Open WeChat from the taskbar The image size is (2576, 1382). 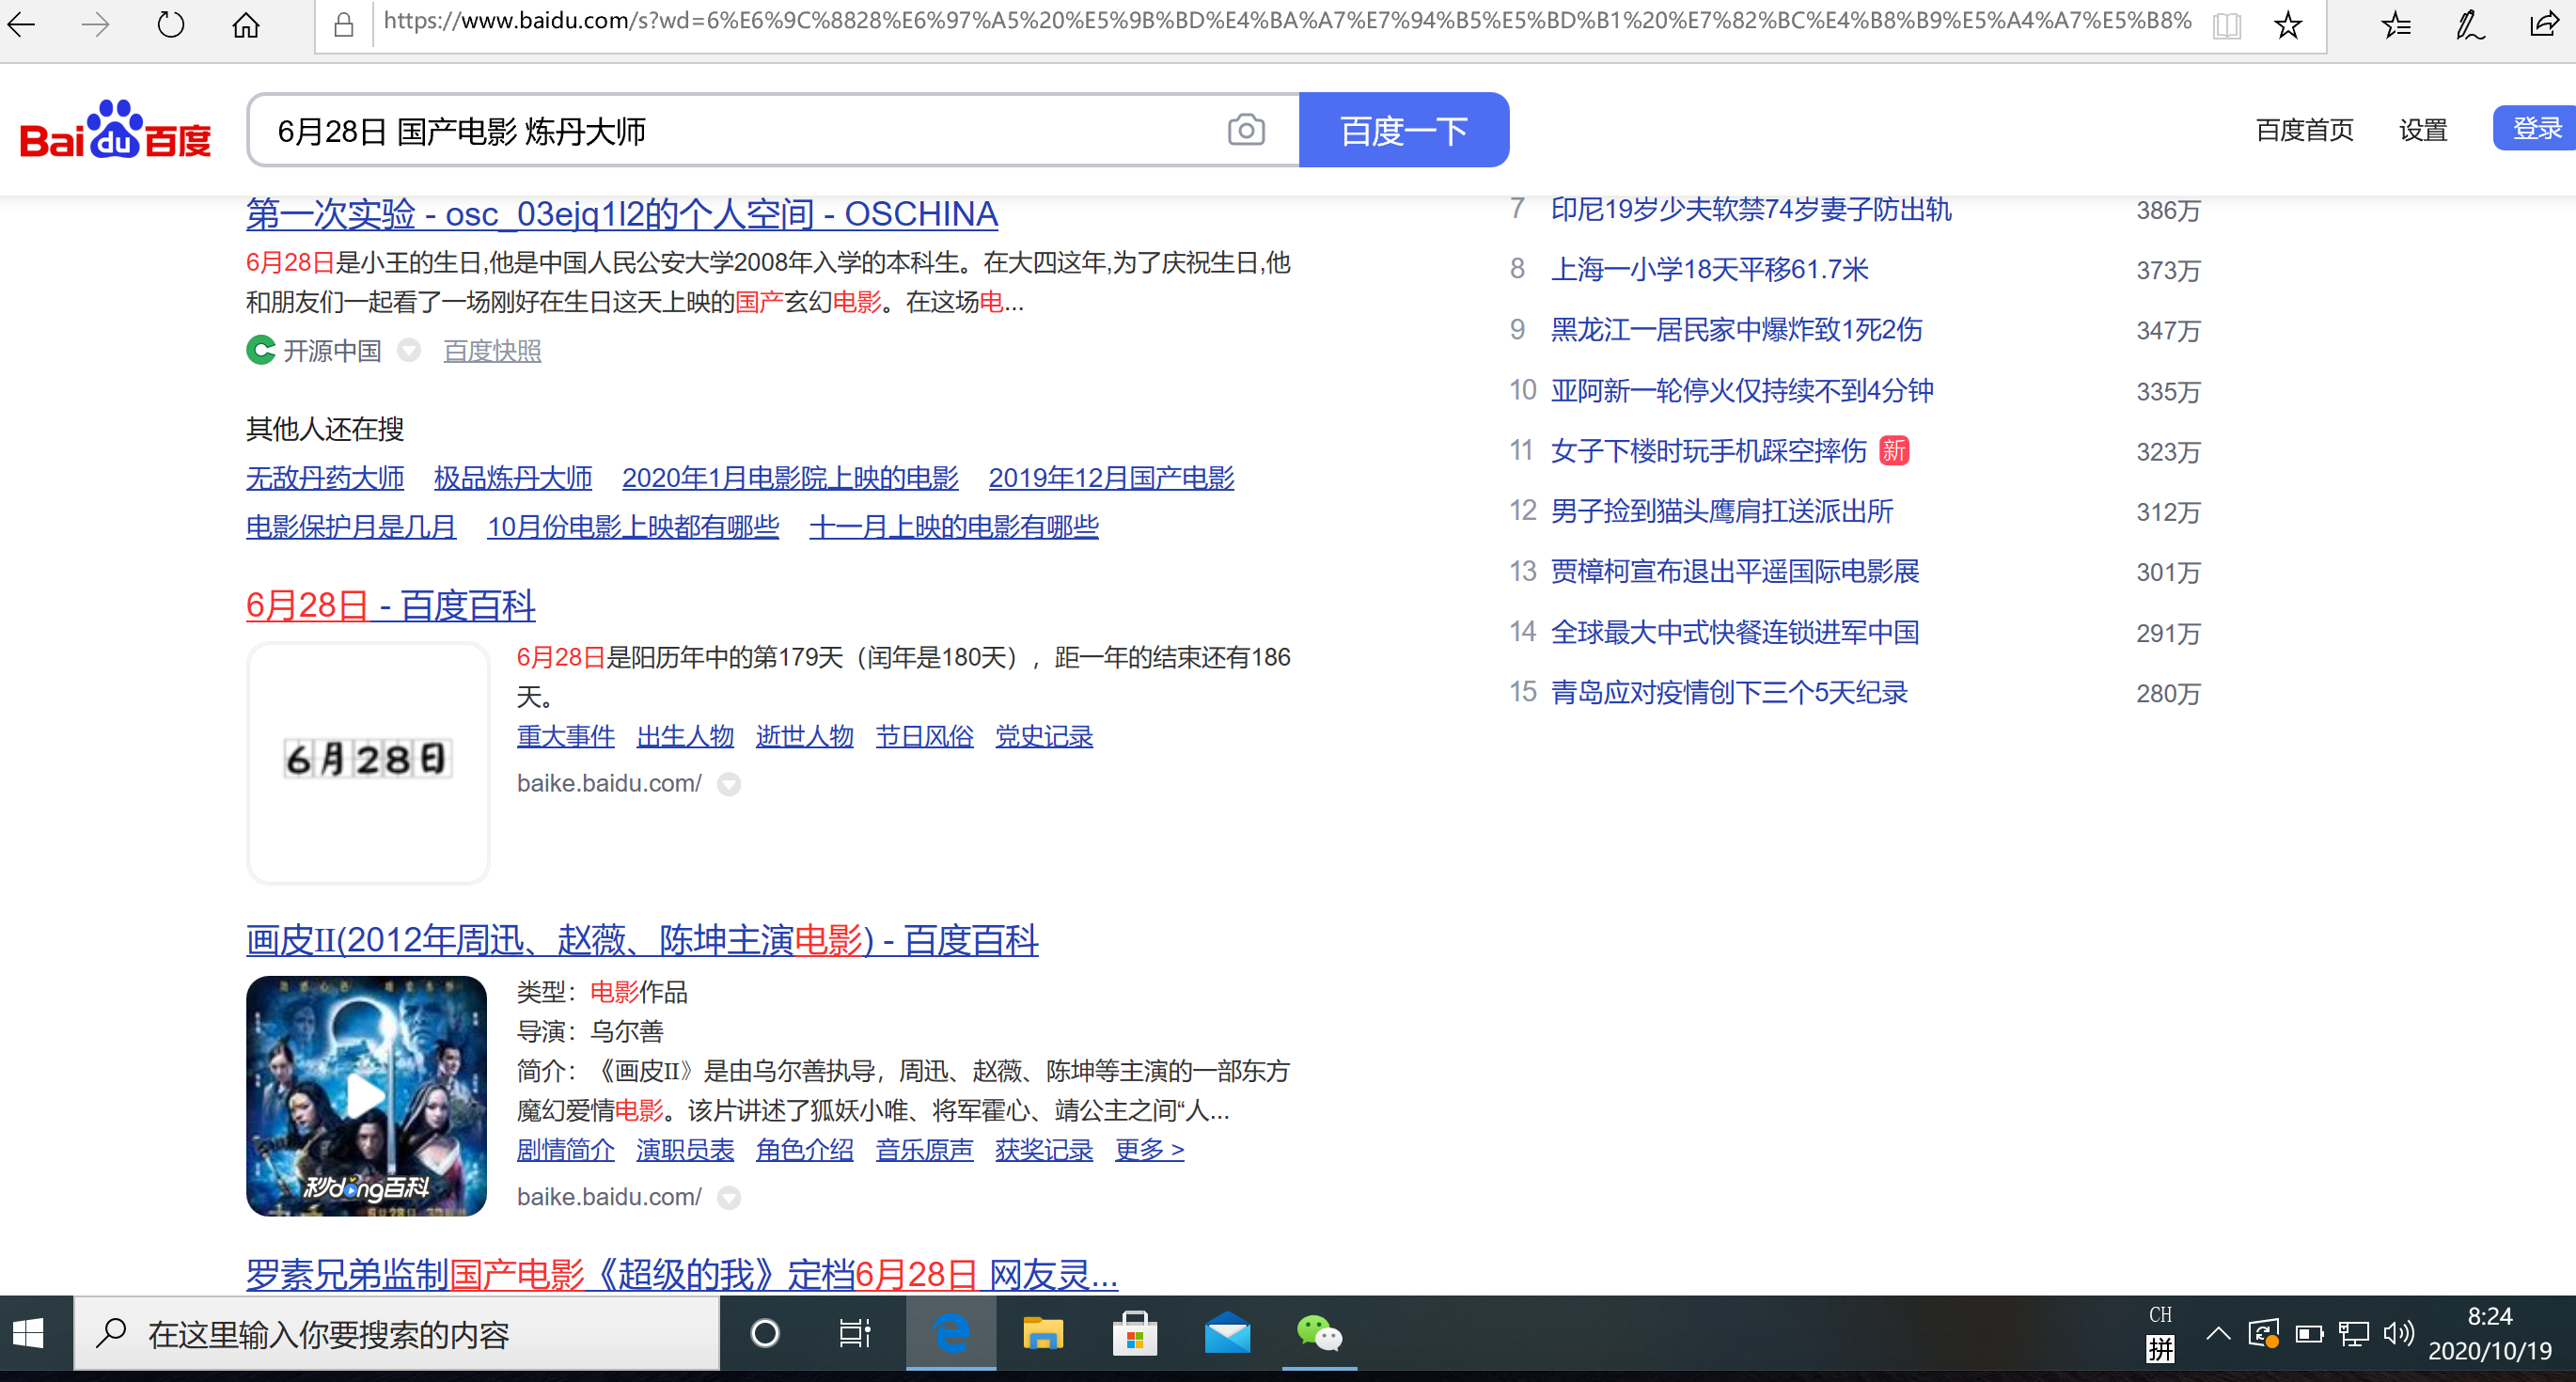(x=1319, y=1334)
